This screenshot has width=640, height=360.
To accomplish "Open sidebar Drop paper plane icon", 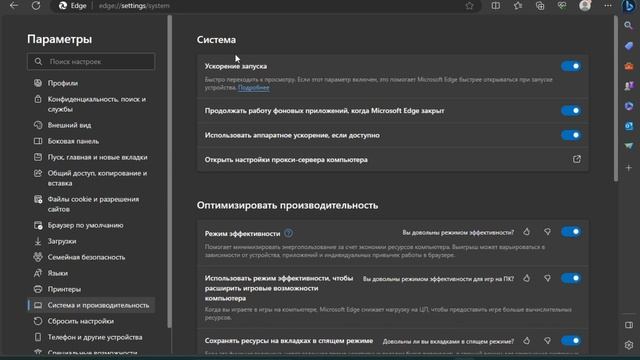I will point(629,146).
